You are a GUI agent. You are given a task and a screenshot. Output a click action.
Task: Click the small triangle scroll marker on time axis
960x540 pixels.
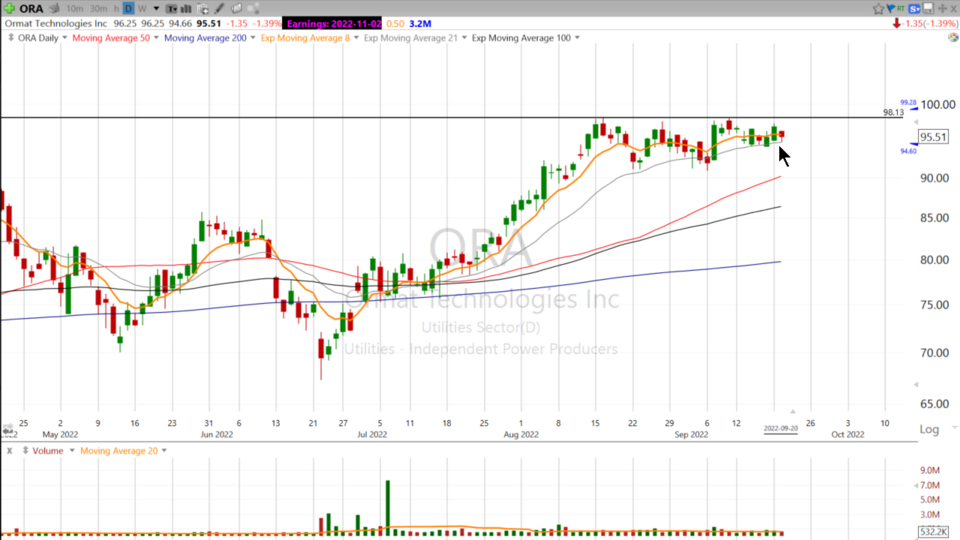tap(792, 411)
